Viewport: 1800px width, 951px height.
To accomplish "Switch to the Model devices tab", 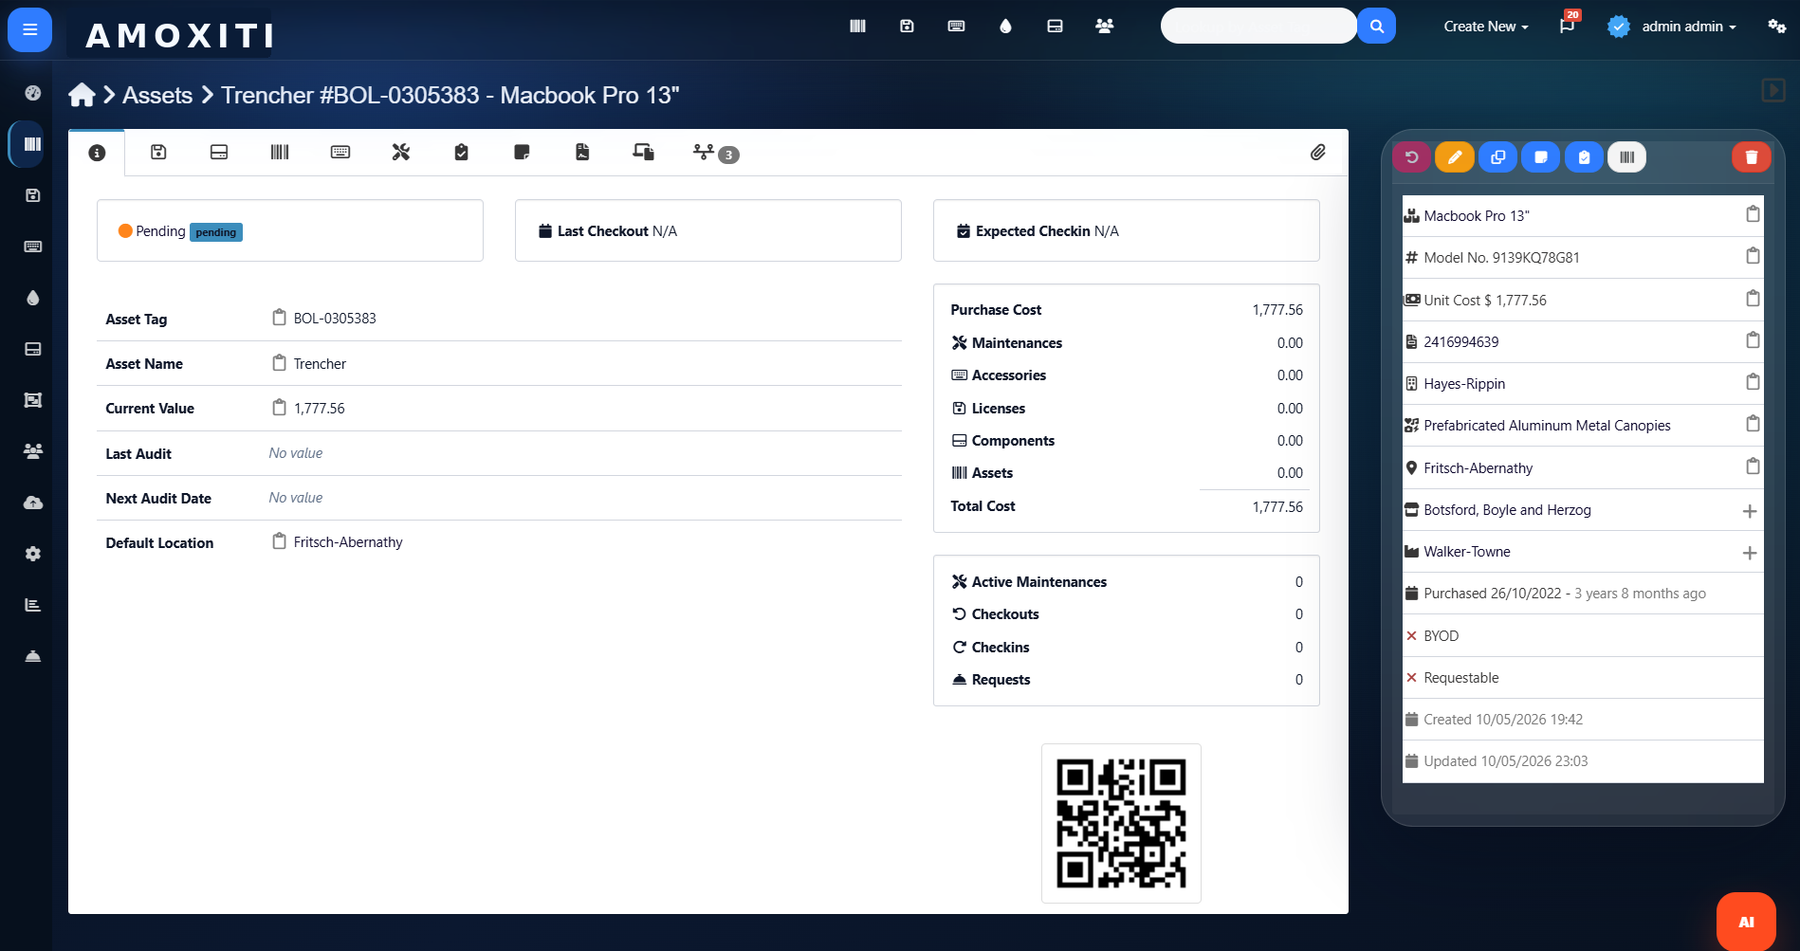I will point(644,152).
